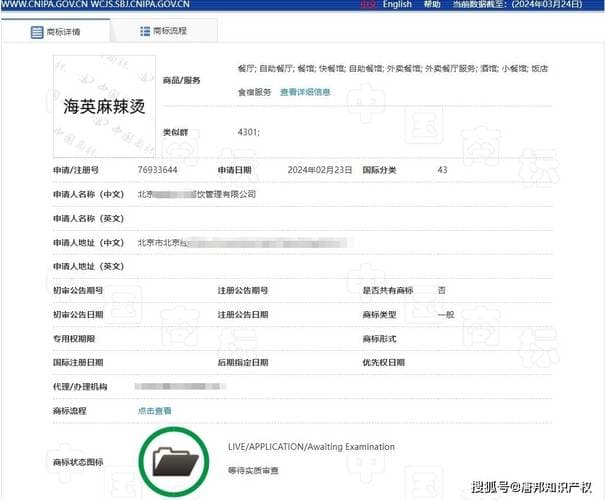605x500 pixels.
Task: Click the 申请人地址（中文） label
Action: pyautogui.click(x=88, y=243)
